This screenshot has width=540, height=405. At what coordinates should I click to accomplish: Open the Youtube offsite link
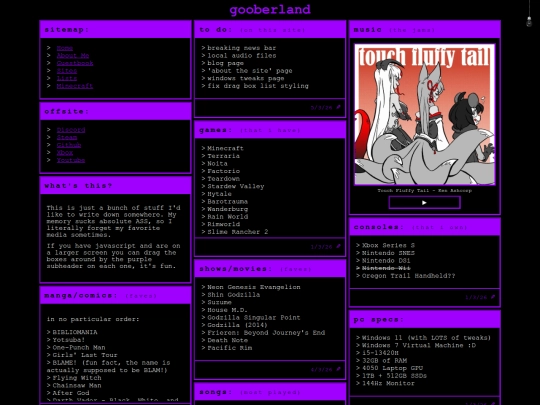pos(71,160)
